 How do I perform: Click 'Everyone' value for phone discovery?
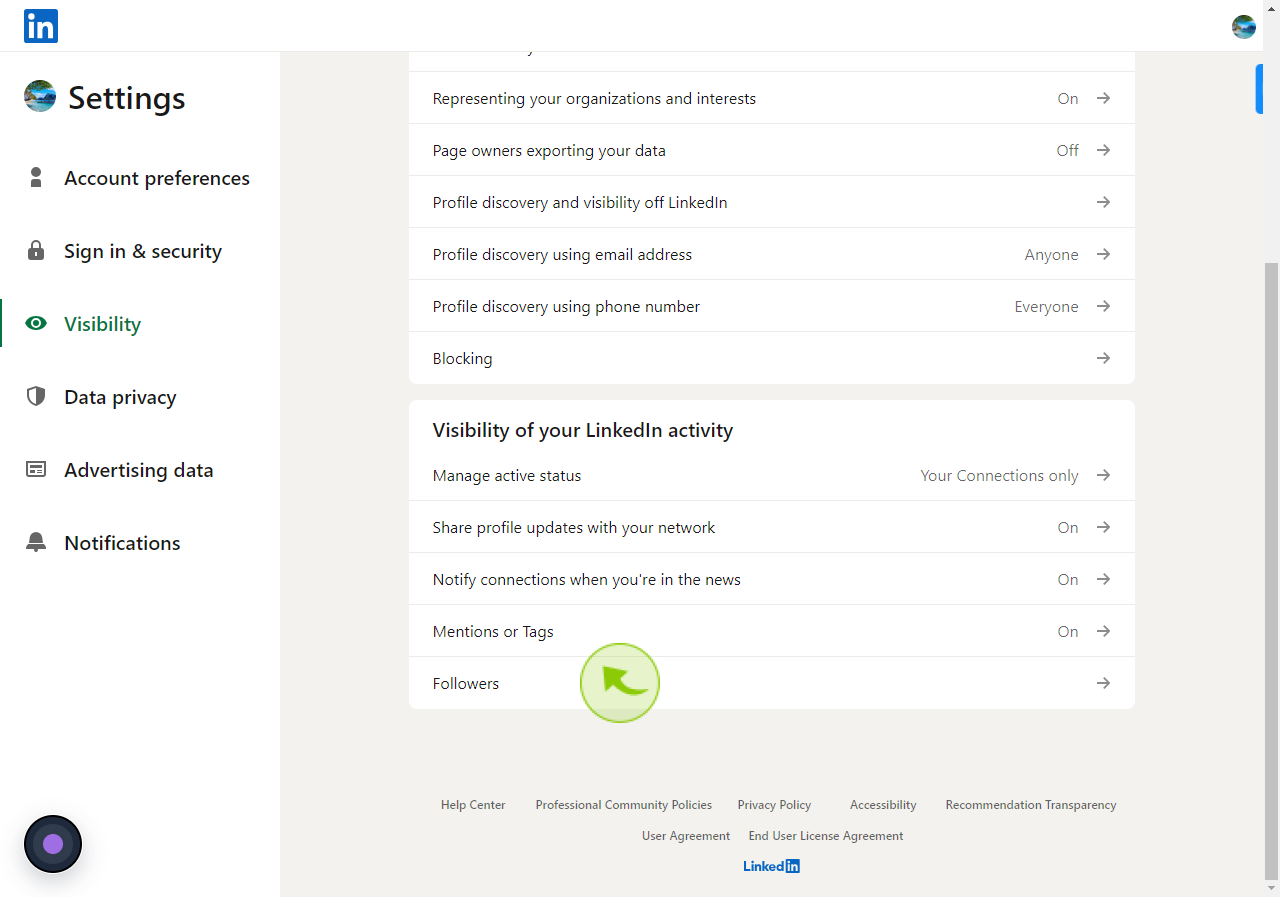pyautogui.click(x=1046, y=307)
